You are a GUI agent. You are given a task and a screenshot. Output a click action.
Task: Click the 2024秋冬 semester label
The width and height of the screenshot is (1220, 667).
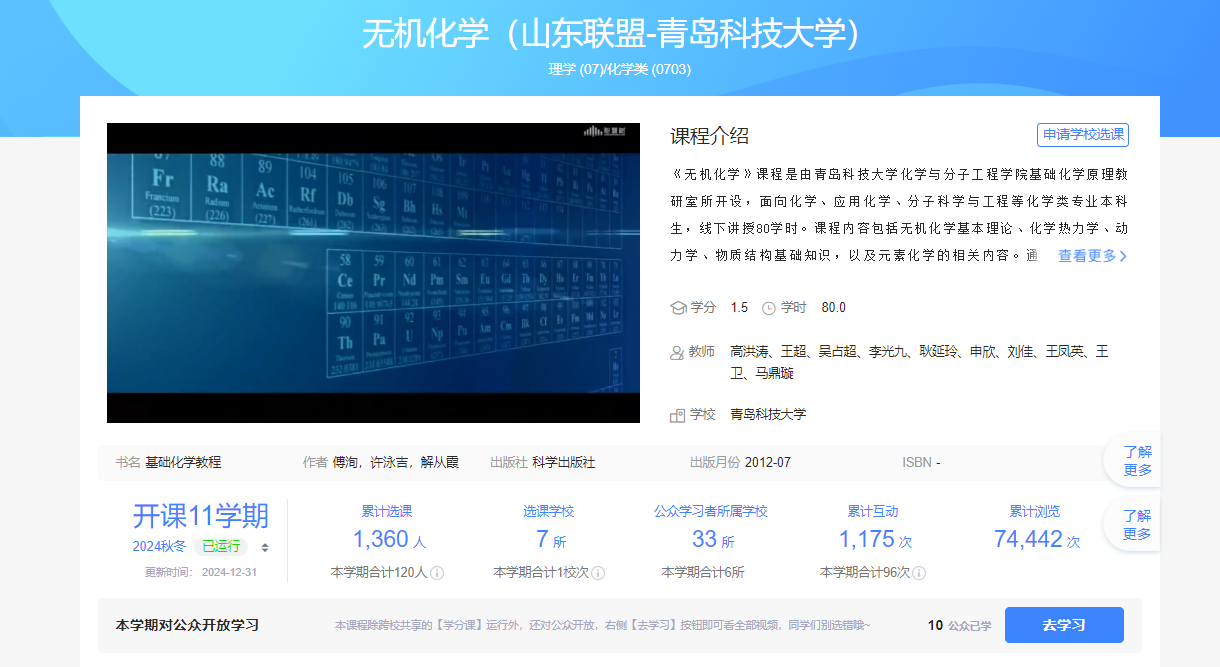[x=160, y=546]
